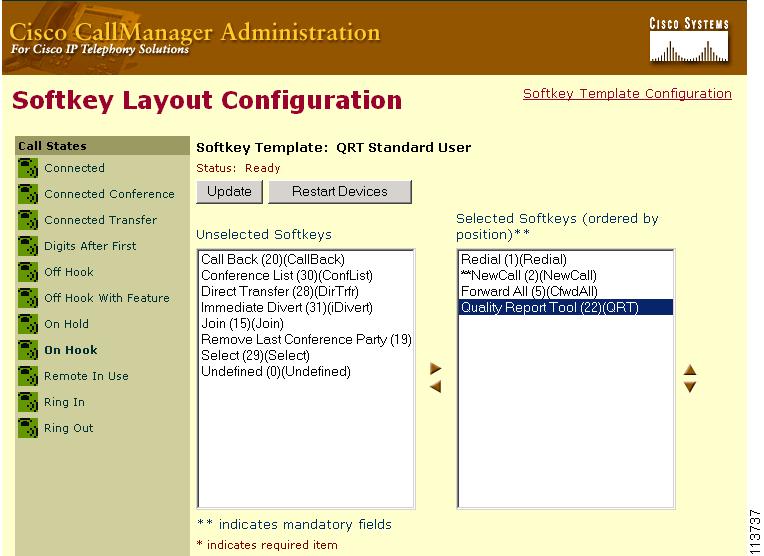This screenshot has height=556, width=764.
Task: Click the phone icon next to Off Hook
Action: pos(28,272)
